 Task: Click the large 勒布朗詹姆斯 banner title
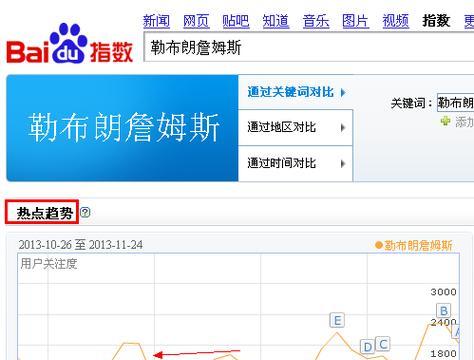124,127
